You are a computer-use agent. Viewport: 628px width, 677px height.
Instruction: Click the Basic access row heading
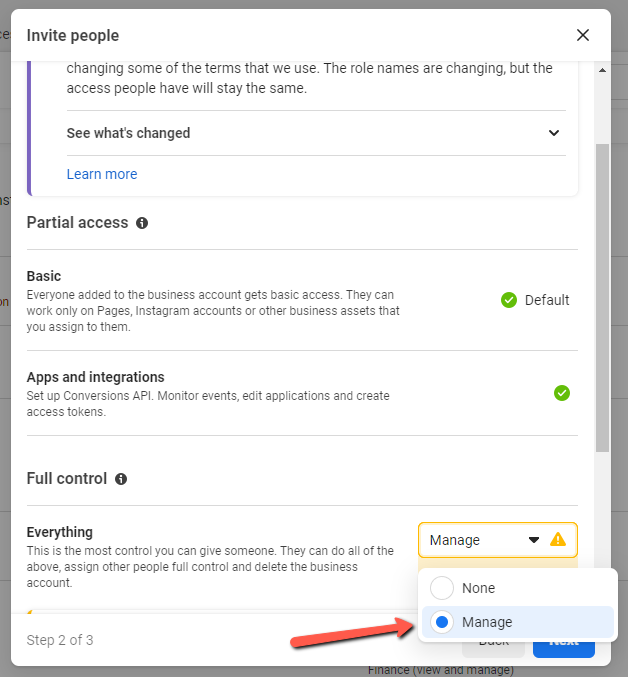[44, 276]
